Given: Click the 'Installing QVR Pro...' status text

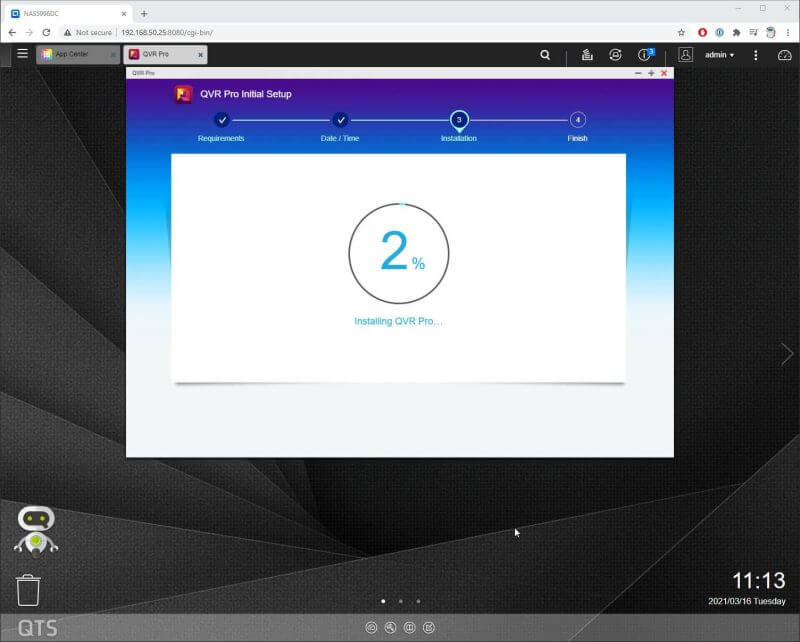Looking at the screenshot, I should click(398, 321).
